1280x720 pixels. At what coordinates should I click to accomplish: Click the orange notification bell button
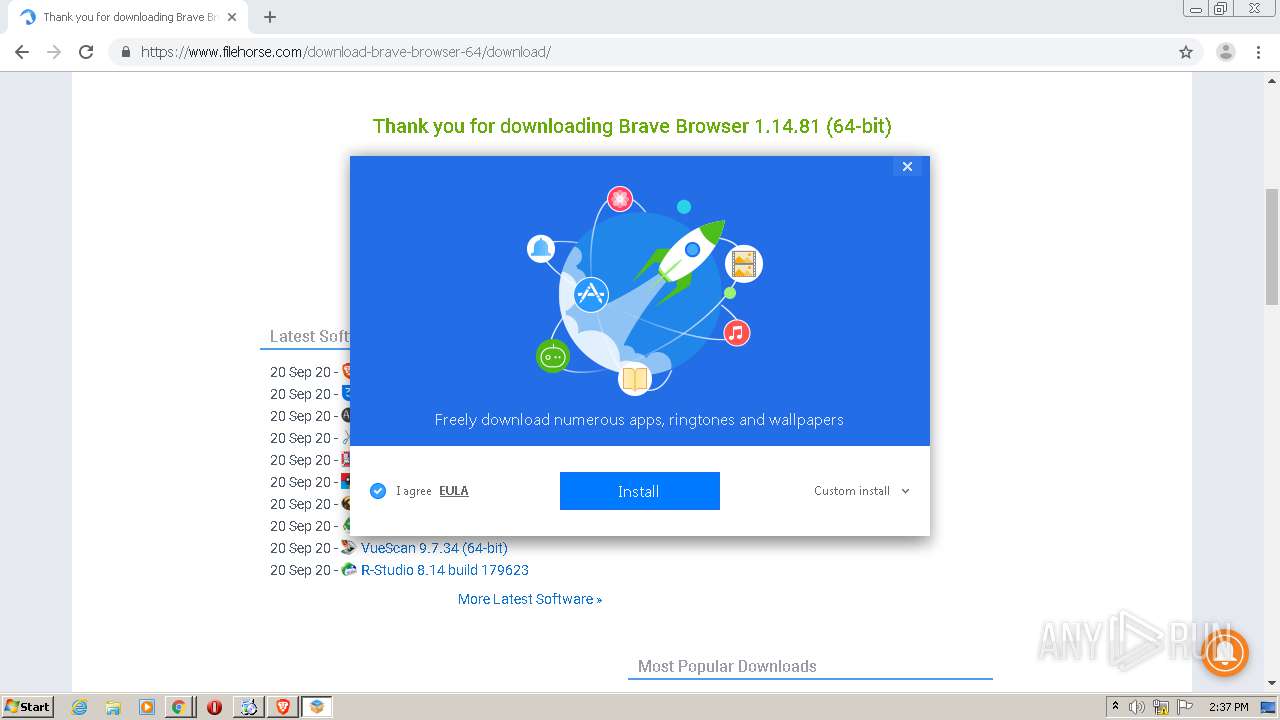click(x=1225, y=653)
